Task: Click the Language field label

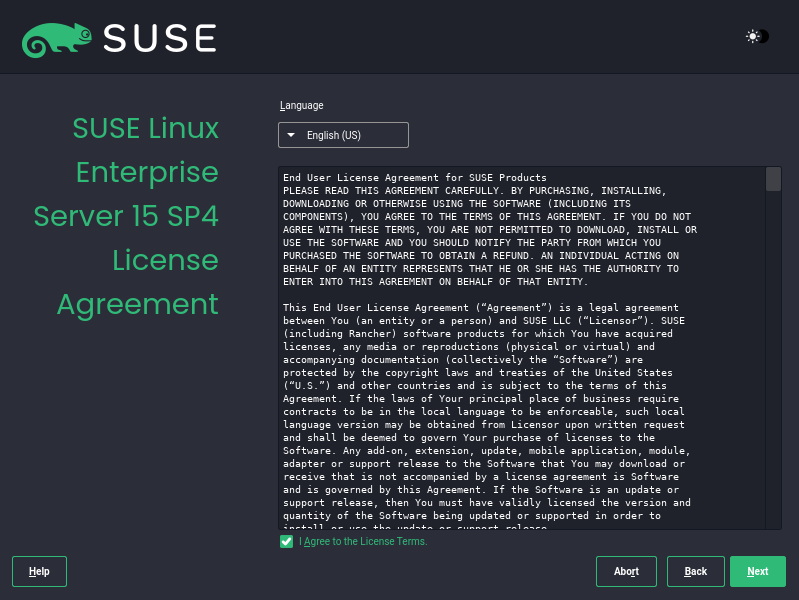Action: (x=302, y=106)
